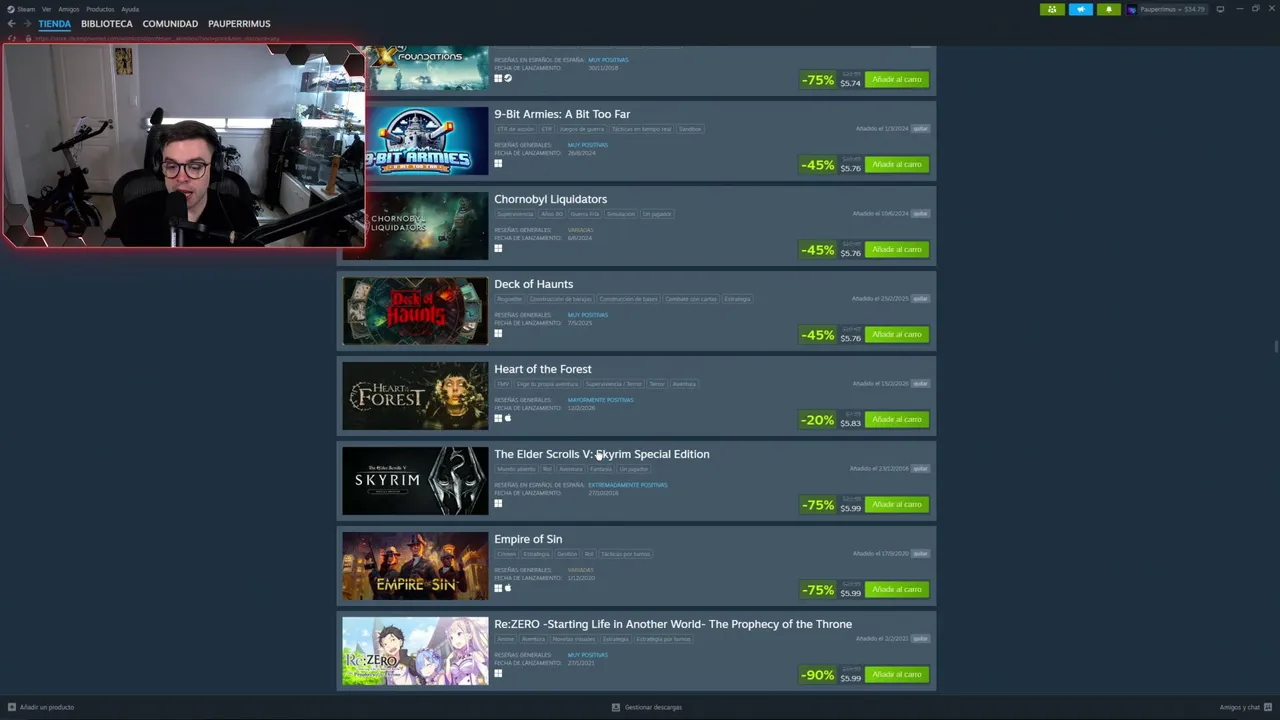Click the Big Picture mode monitor icon

[1220, 9]
